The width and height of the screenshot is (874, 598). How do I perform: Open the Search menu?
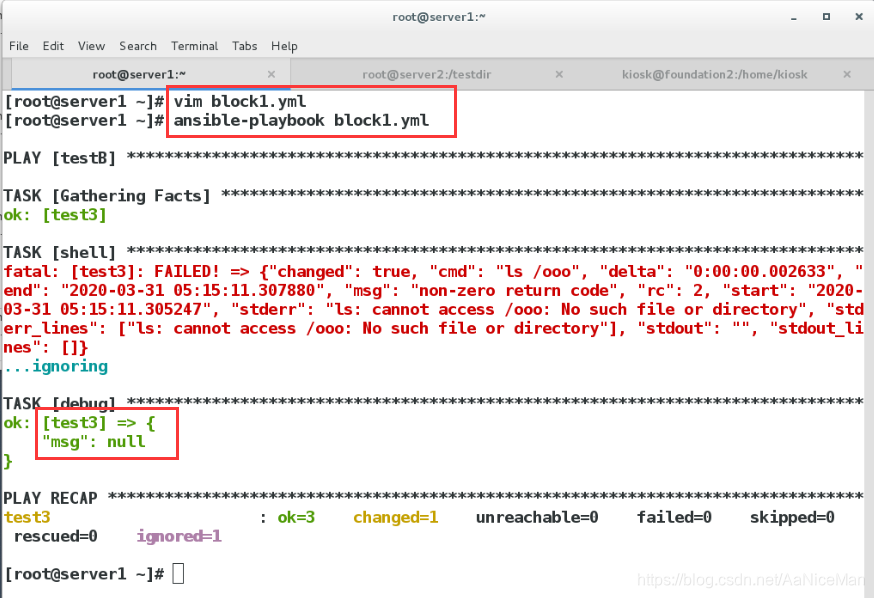[138, 46]
